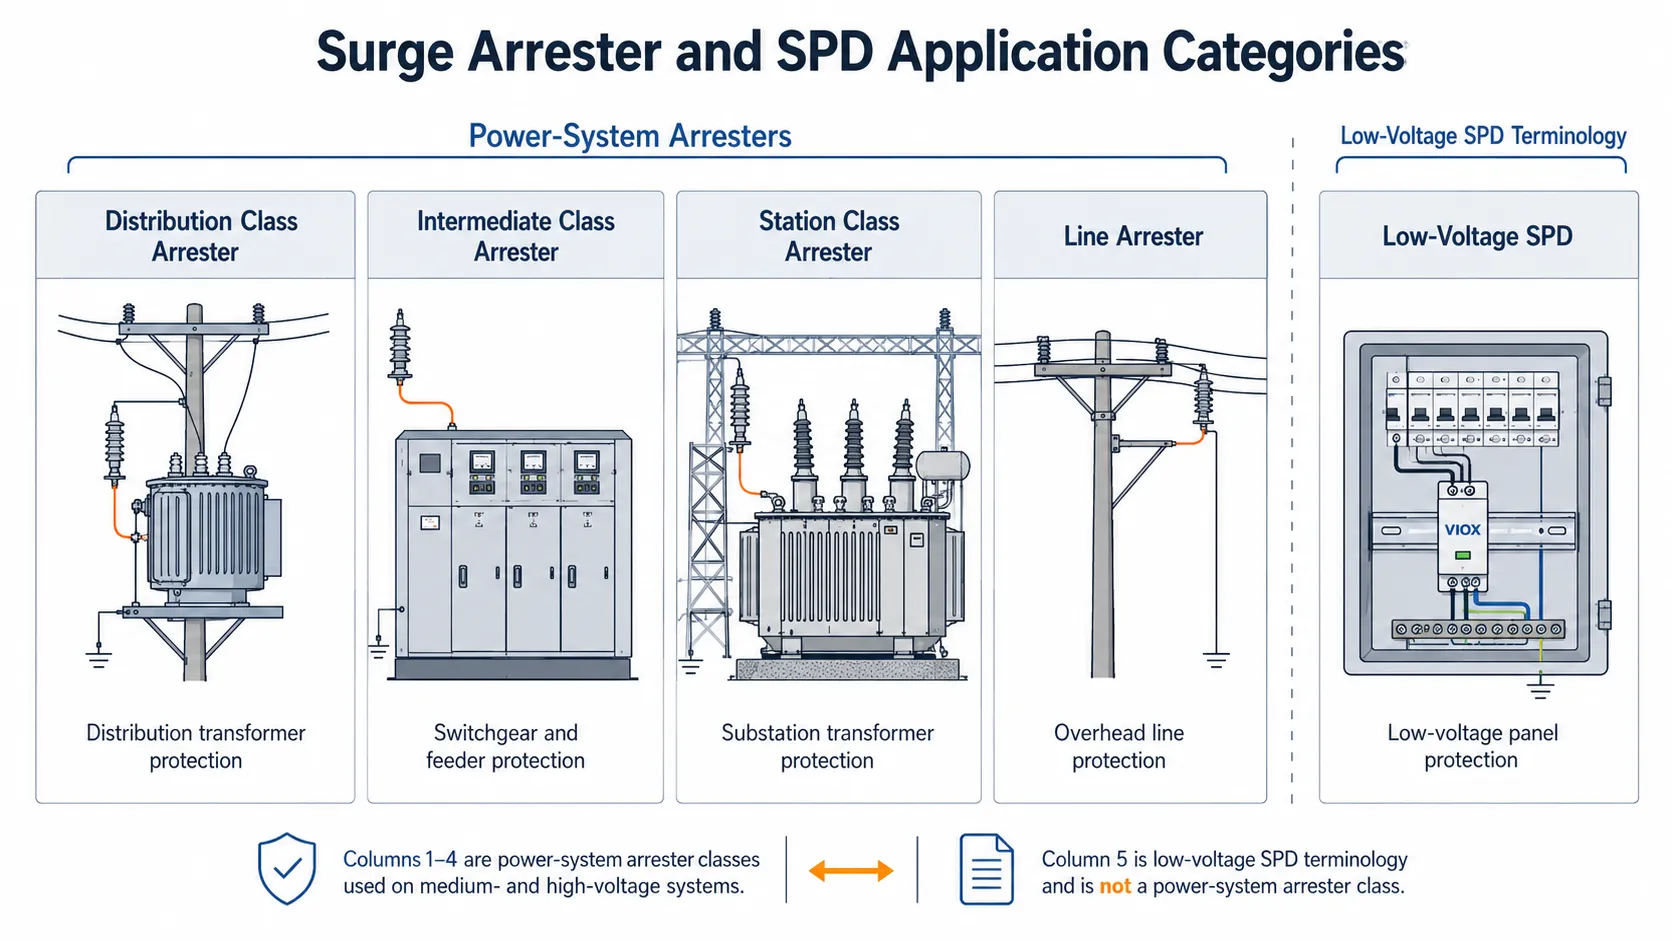Click the ground symbol below low-voltage panel
The width and height of the screenshot is (1672, 941).
1540,688
